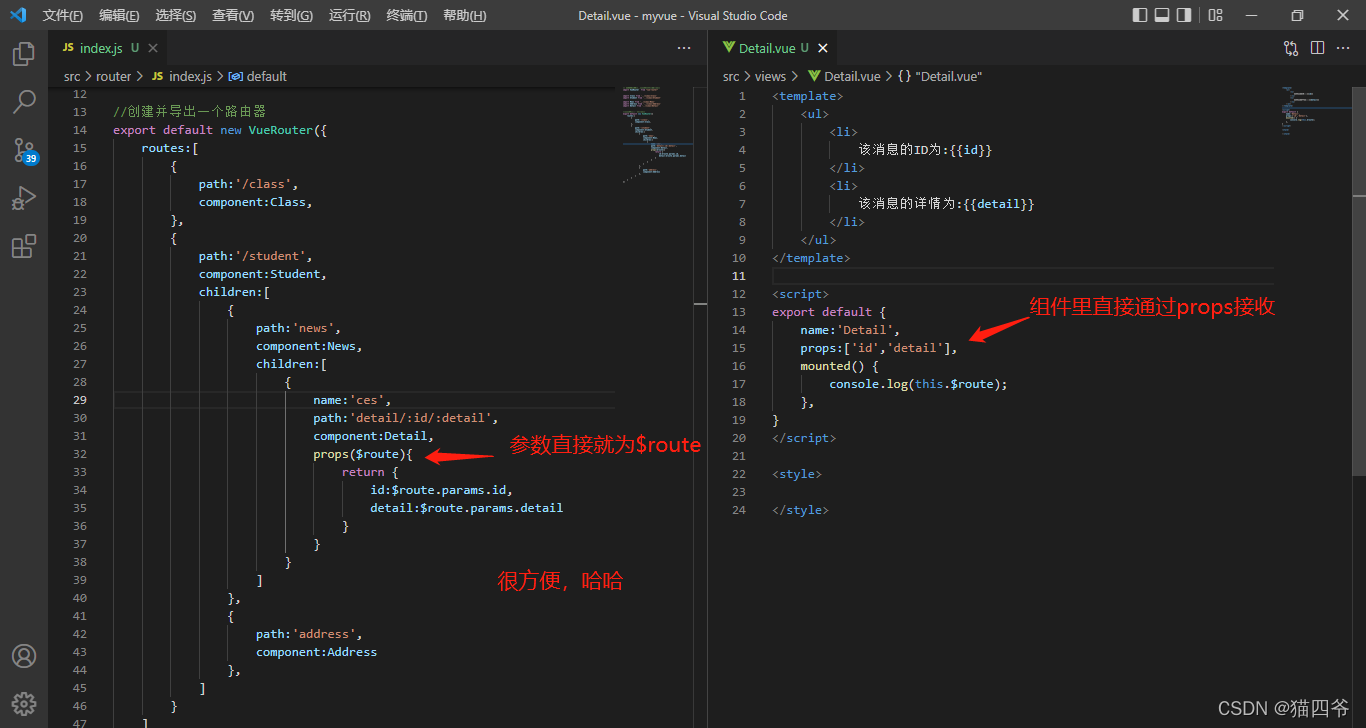The height and width of the screenshot is (728, 1366).
Task: Open more actions in right editor group
Action: click(1343, 48)
